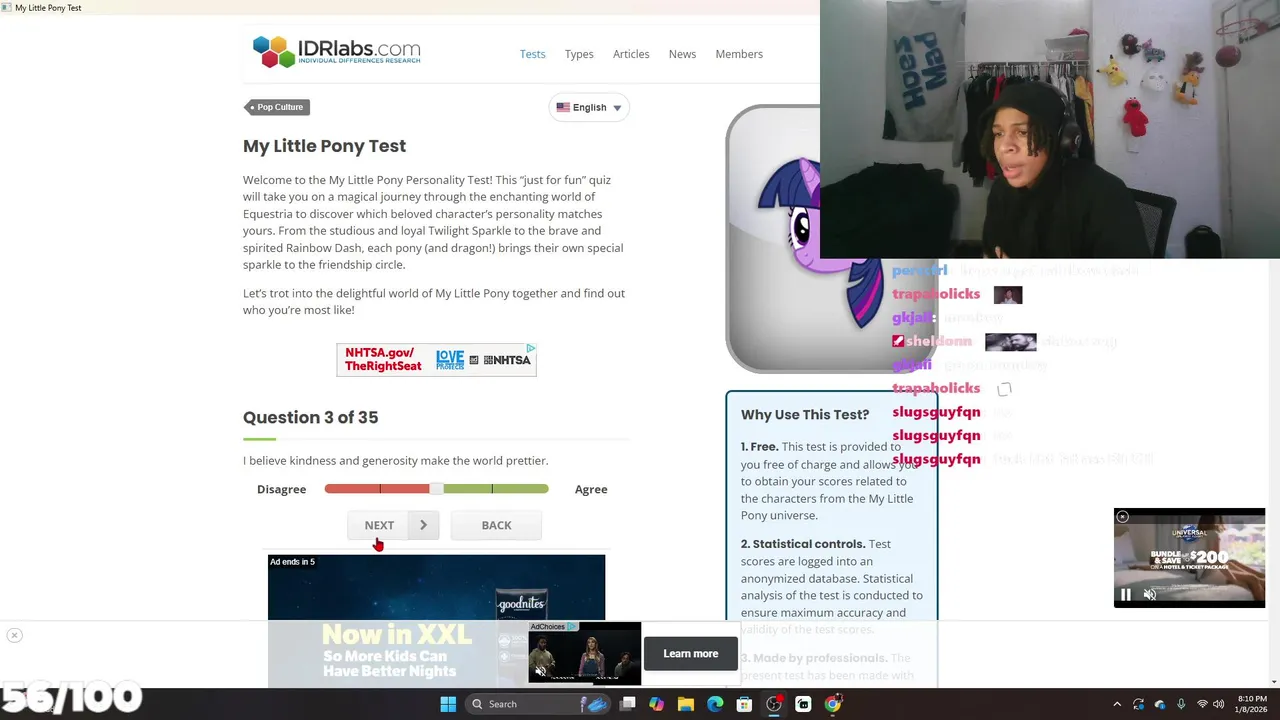Click the Why Use This Test? heading

(x=805, y=414)
